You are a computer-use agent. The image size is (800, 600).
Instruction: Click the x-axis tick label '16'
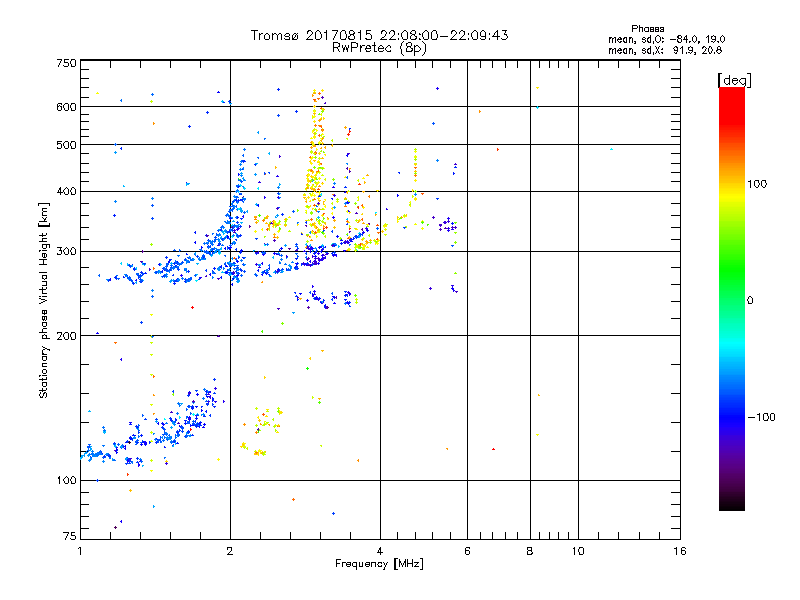680,551
